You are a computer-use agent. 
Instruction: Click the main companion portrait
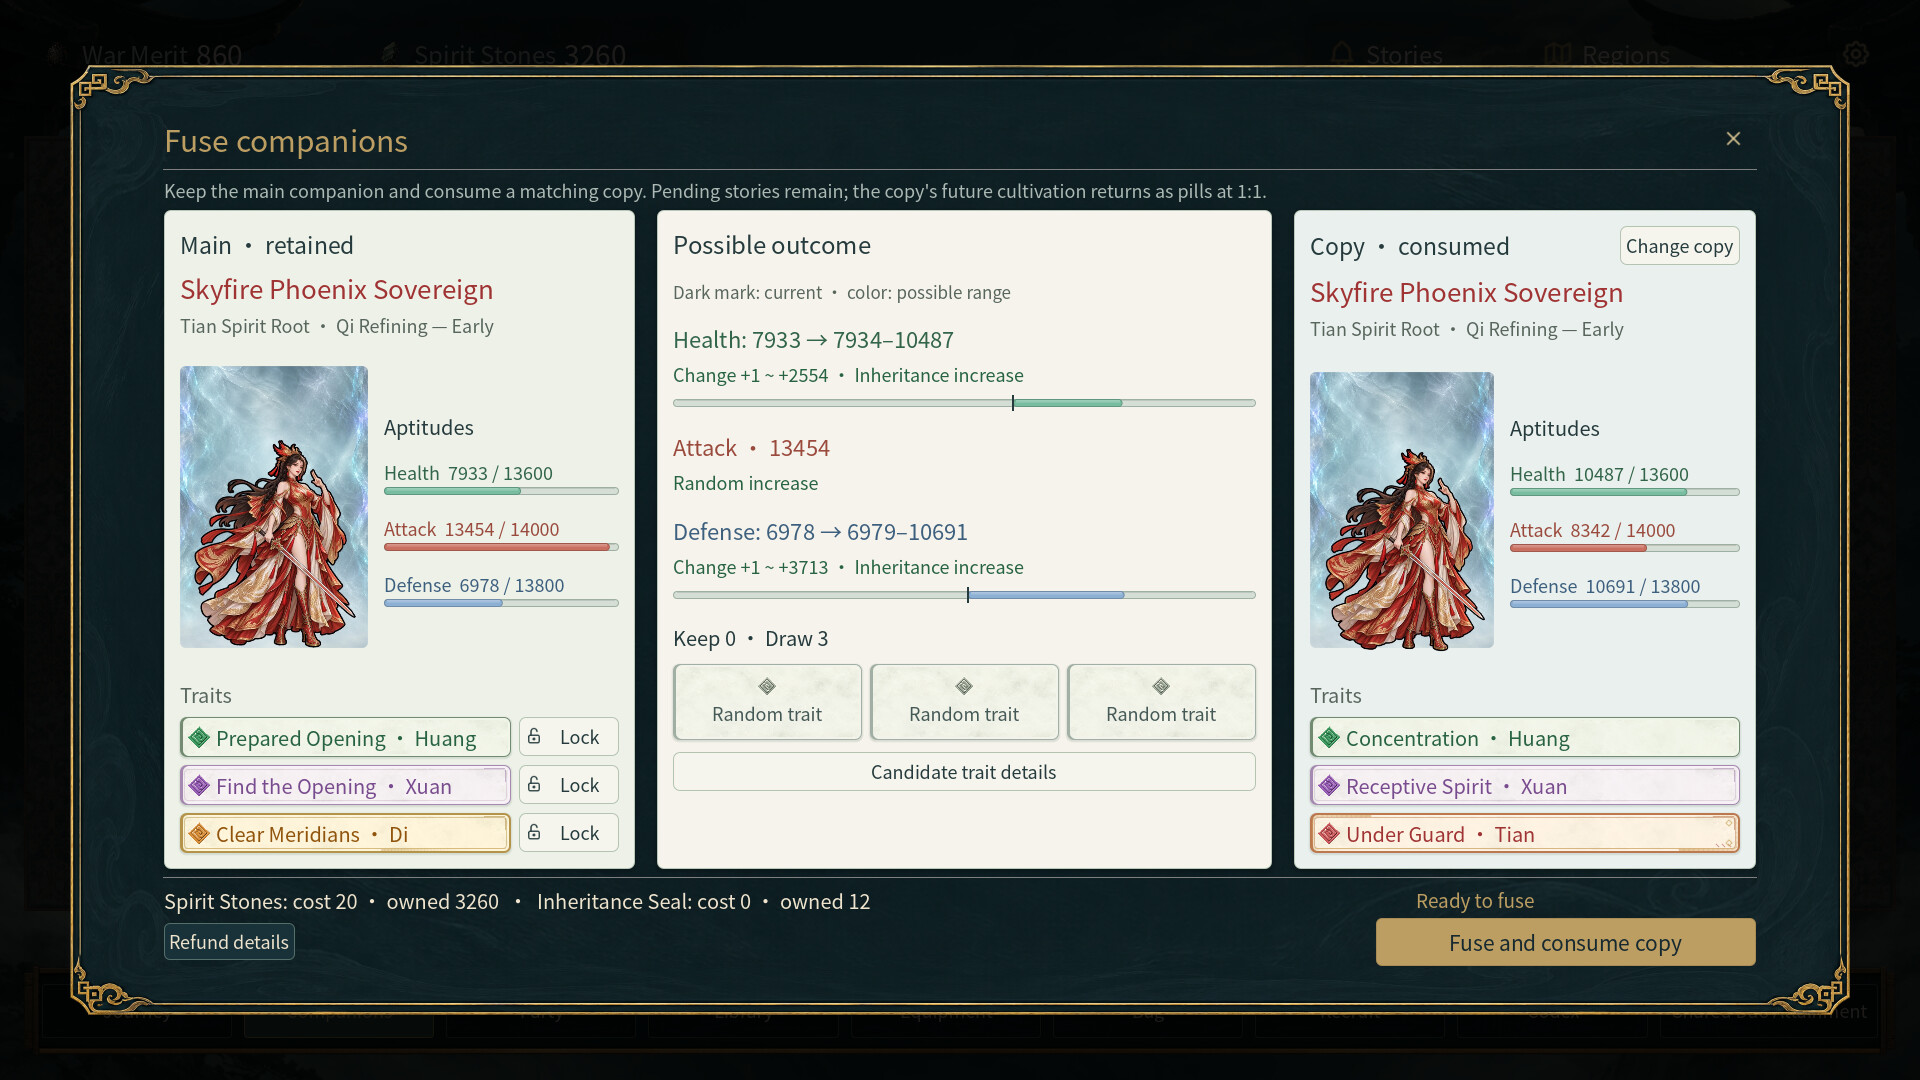(x=274, y=507)
